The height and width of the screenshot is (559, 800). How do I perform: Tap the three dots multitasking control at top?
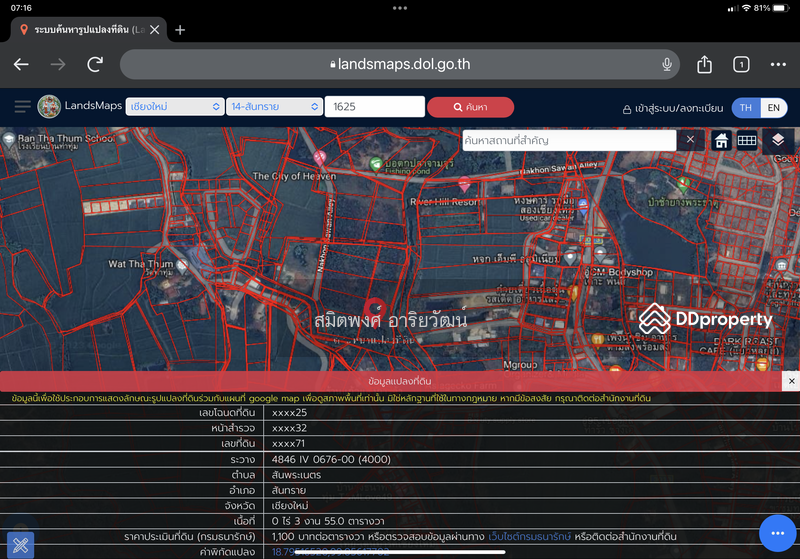[400, 8]
